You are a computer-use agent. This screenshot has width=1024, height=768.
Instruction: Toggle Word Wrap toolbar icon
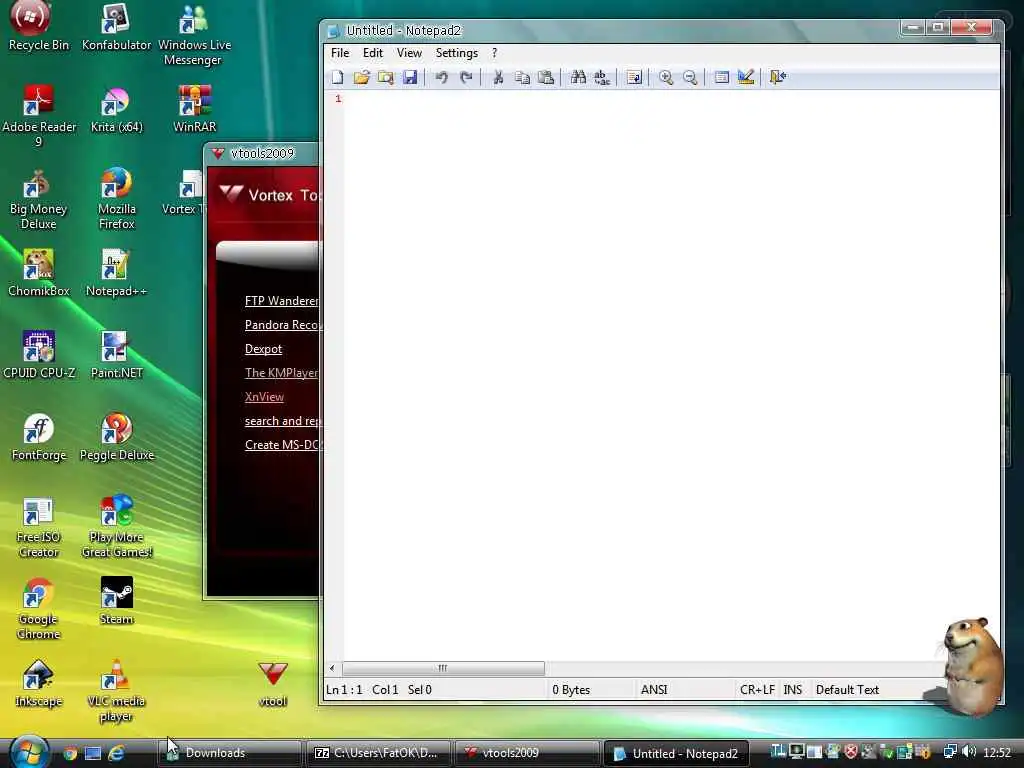point(633,77)
